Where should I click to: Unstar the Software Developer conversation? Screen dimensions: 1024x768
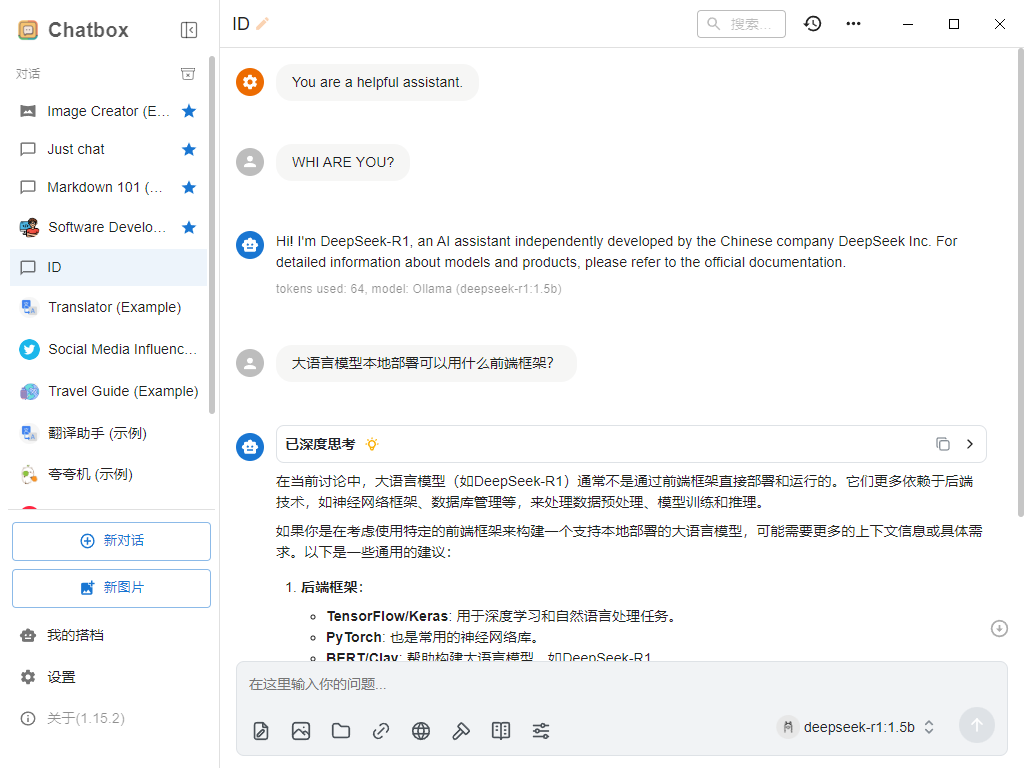(x=189, y=227)
